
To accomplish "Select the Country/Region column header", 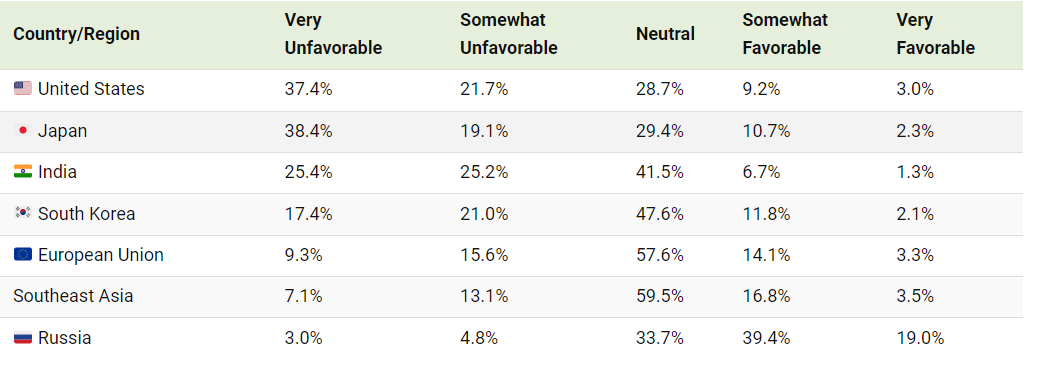I will point(77,34).
